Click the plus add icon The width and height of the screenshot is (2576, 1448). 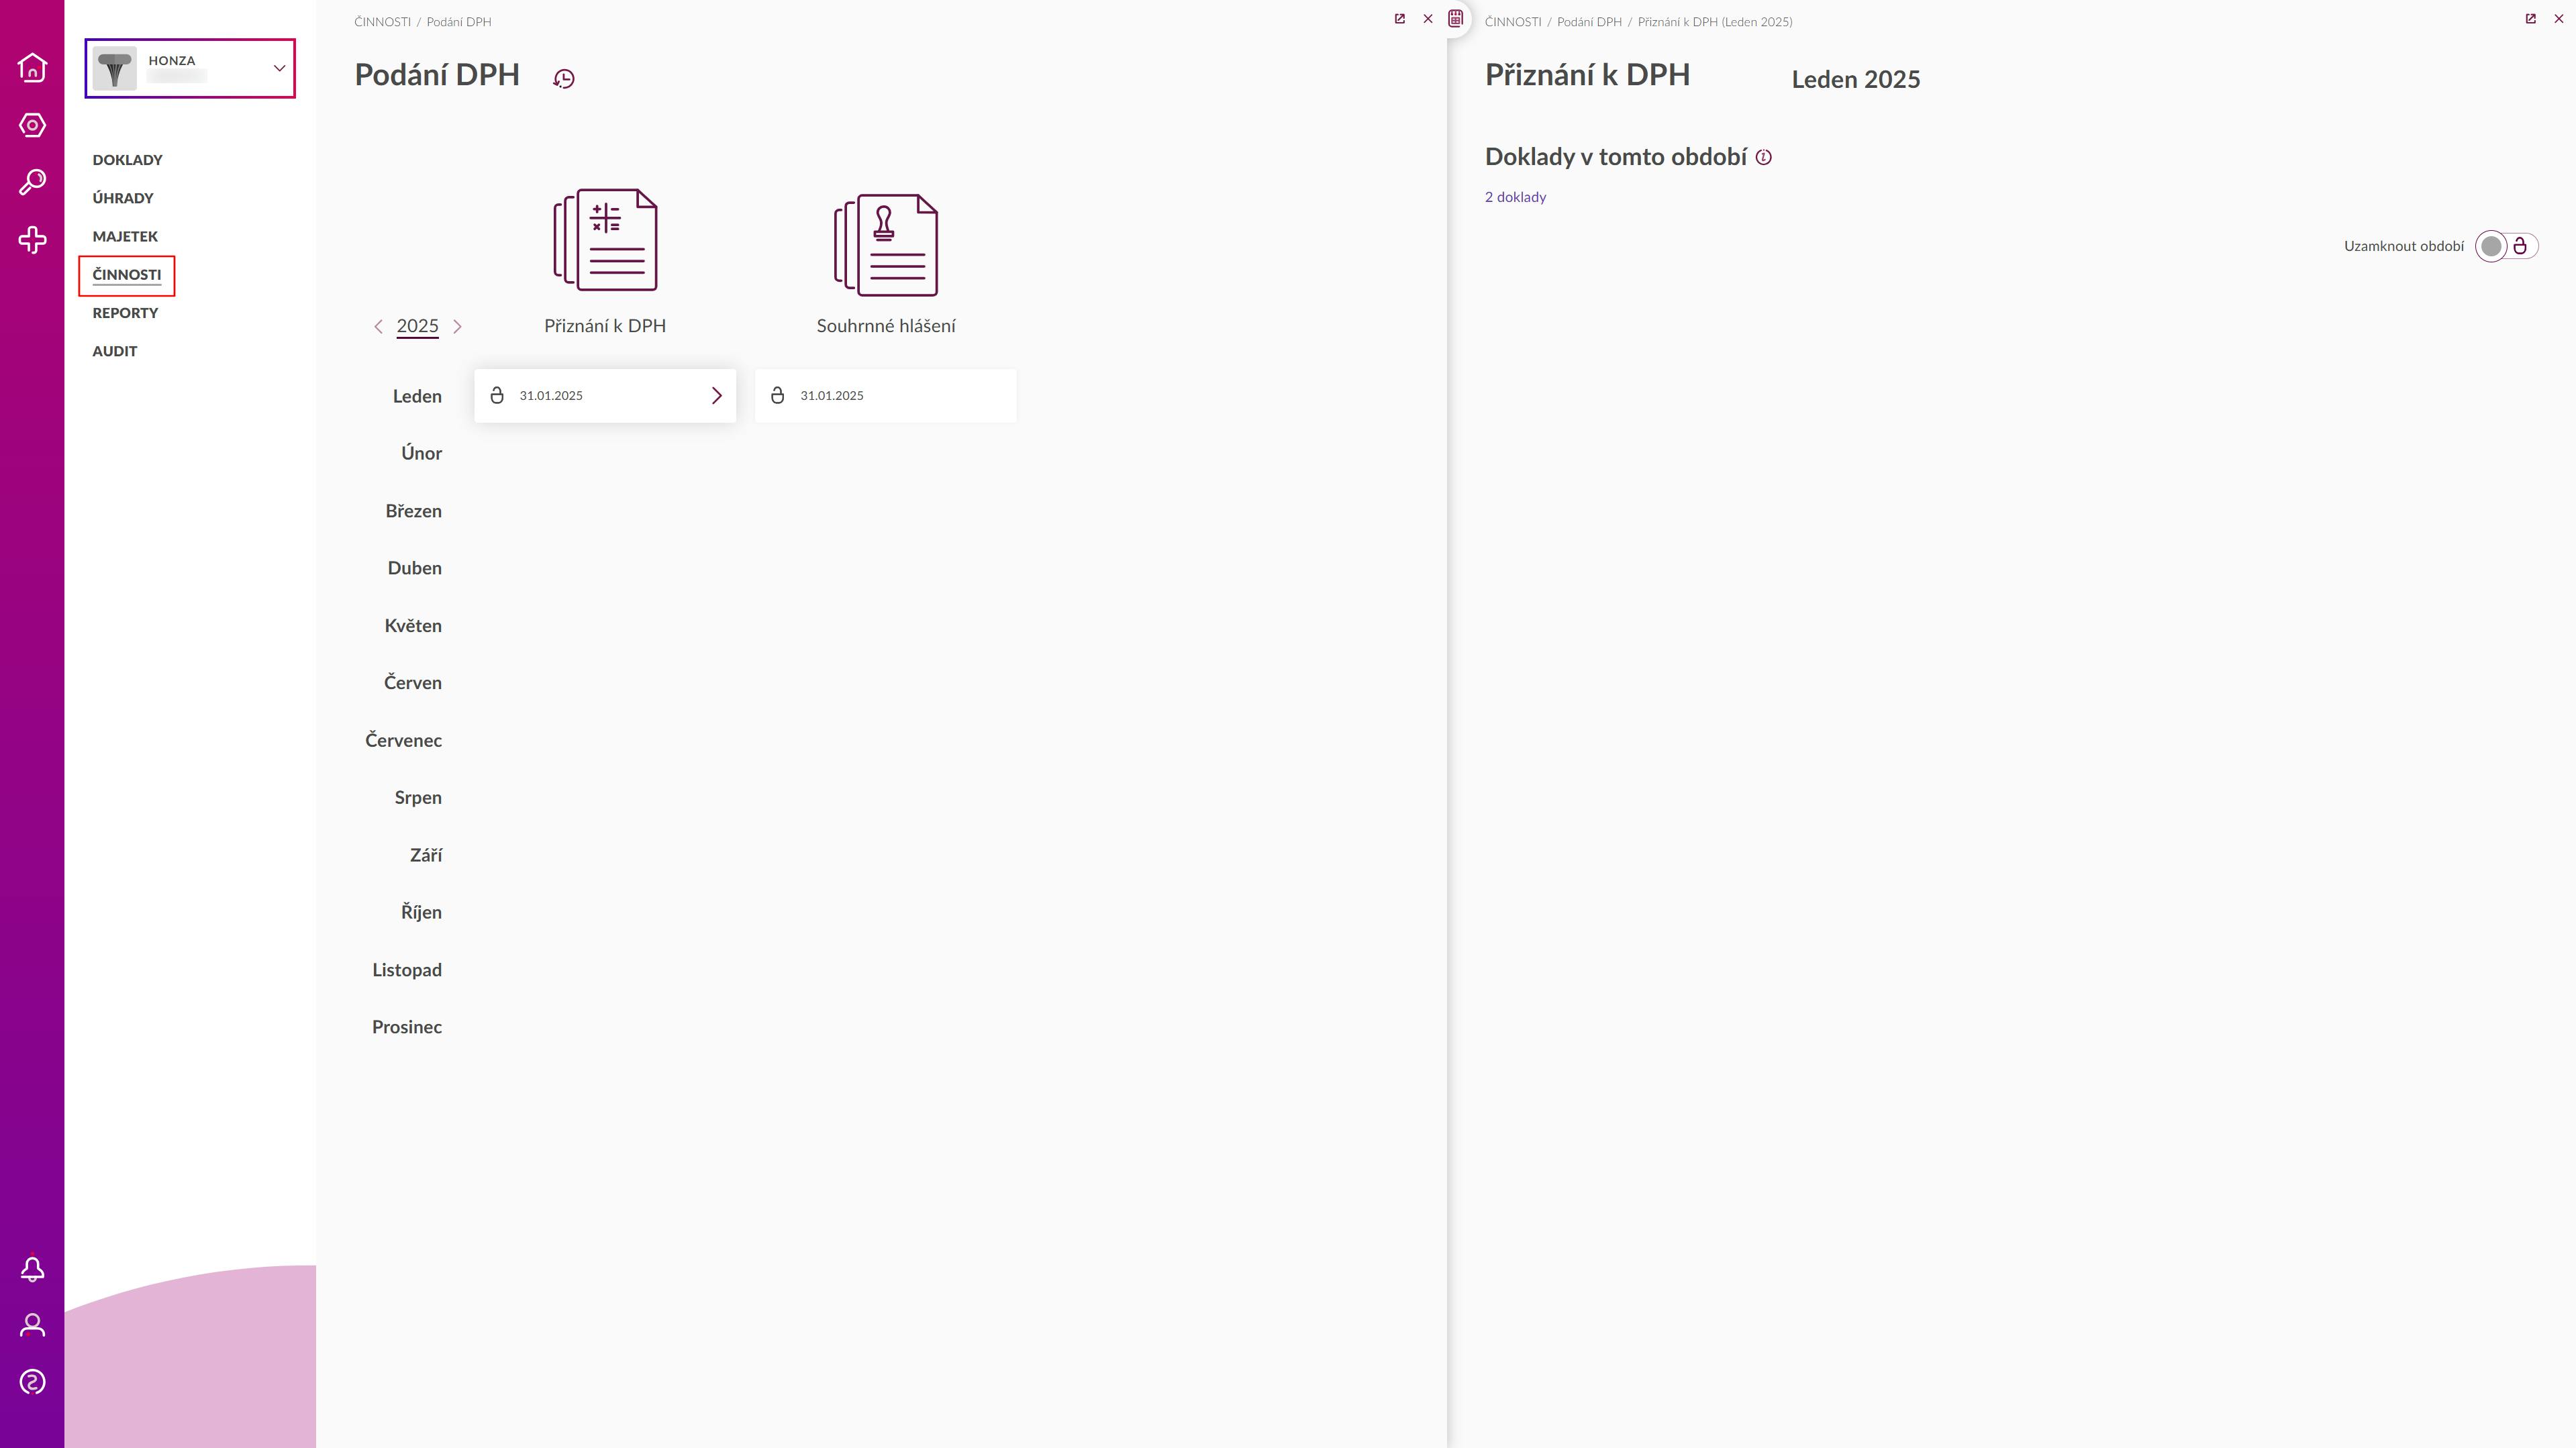32,240
